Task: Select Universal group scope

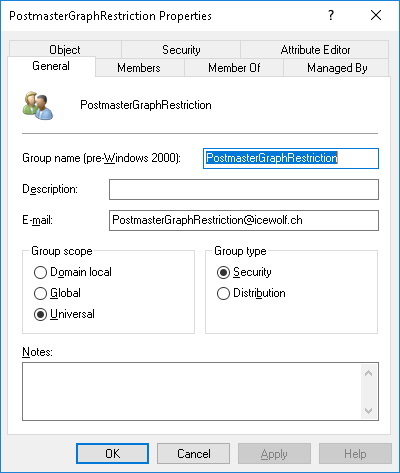Action: point(64,314)
